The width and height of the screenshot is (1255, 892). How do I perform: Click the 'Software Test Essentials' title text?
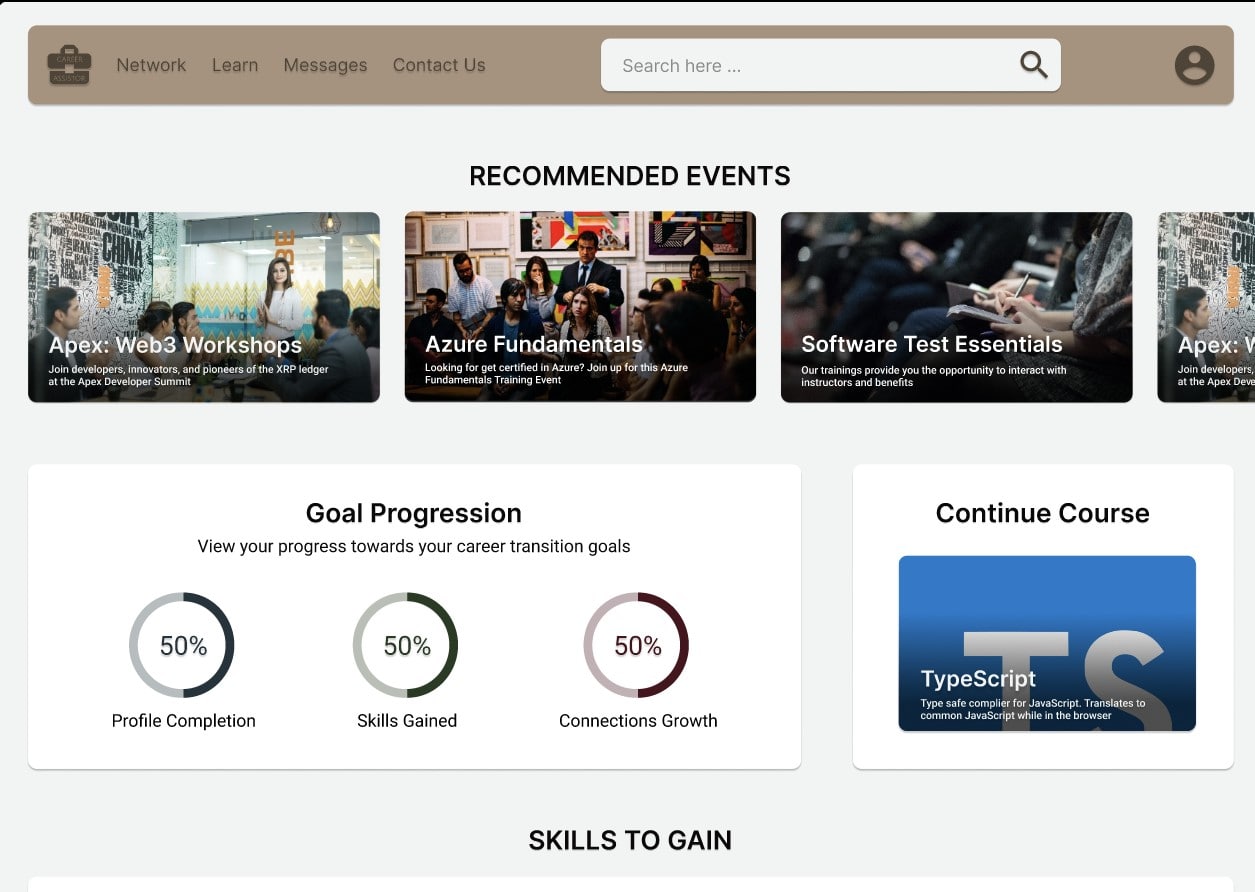pyautogui.click(x=932, y=344)
